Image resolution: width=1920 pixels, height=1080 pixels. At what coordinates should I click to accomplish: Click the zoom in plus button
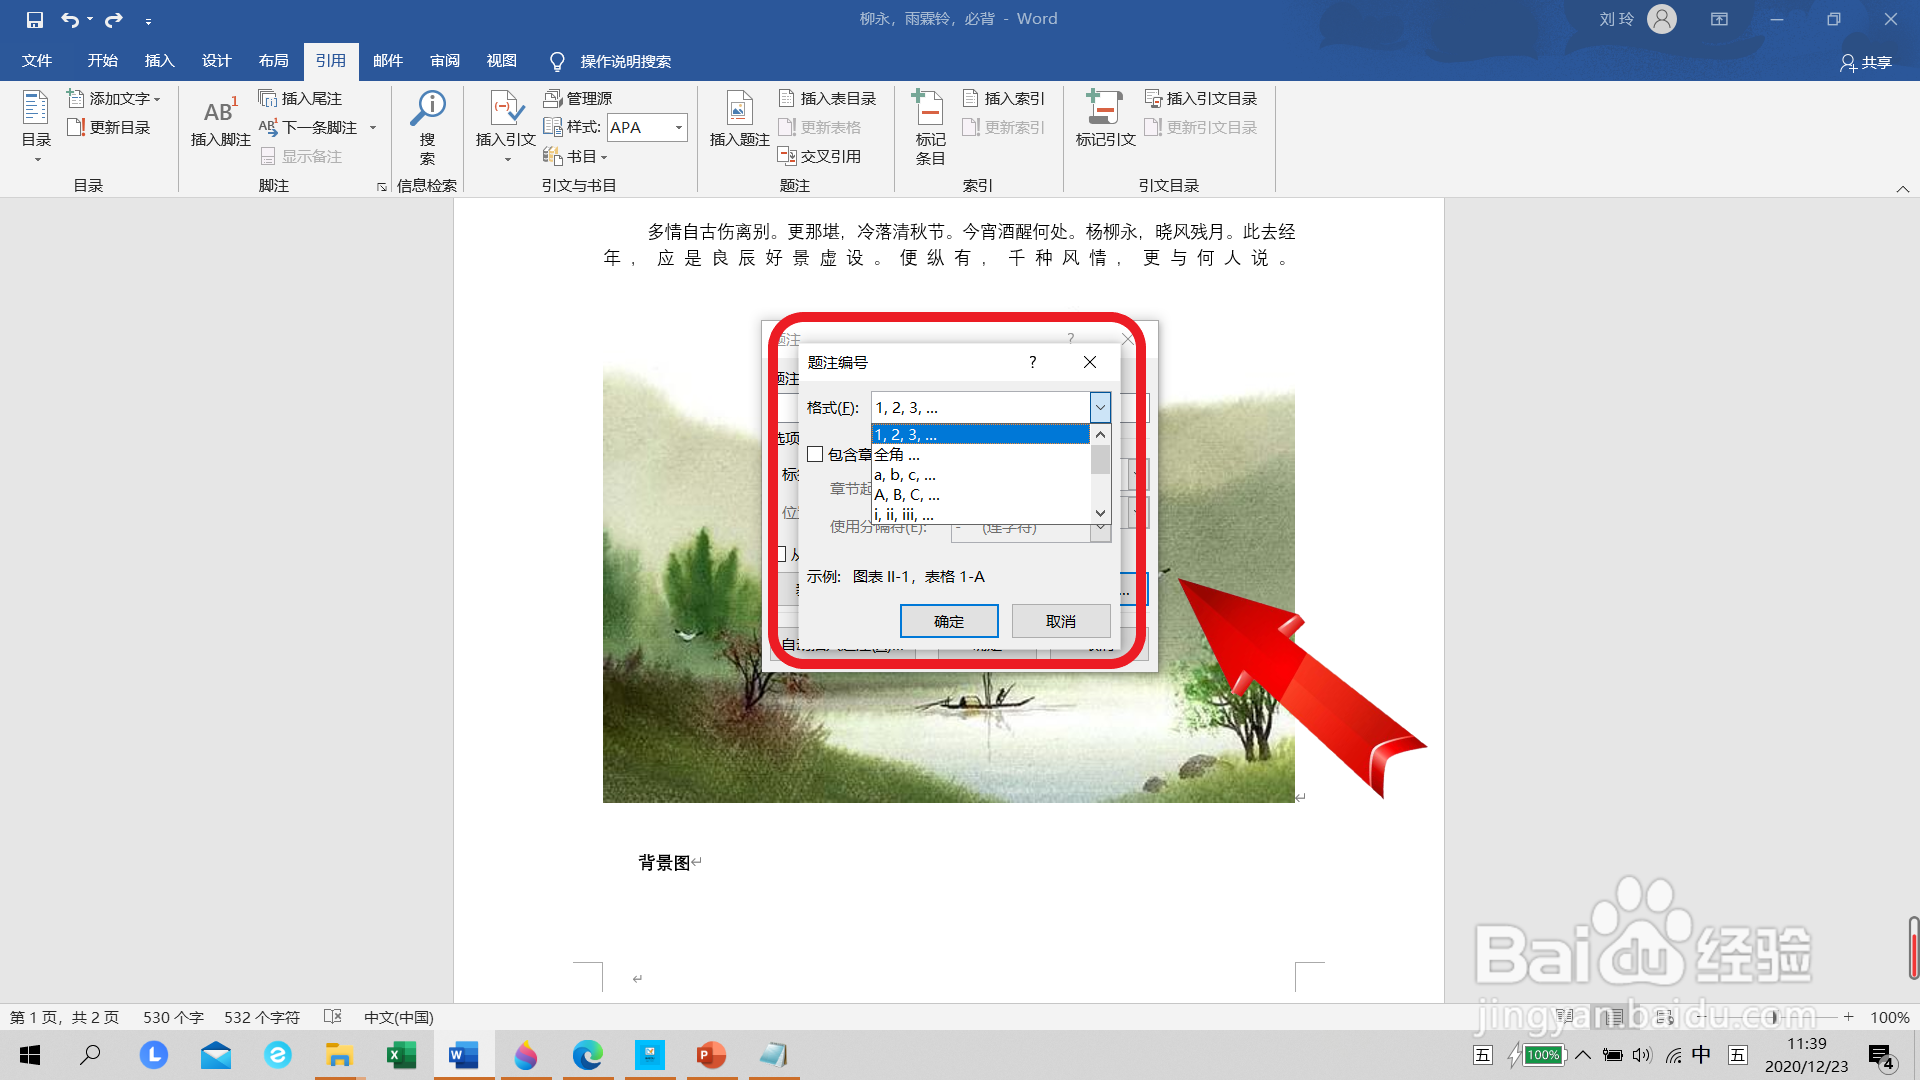coord(1849,1017)
